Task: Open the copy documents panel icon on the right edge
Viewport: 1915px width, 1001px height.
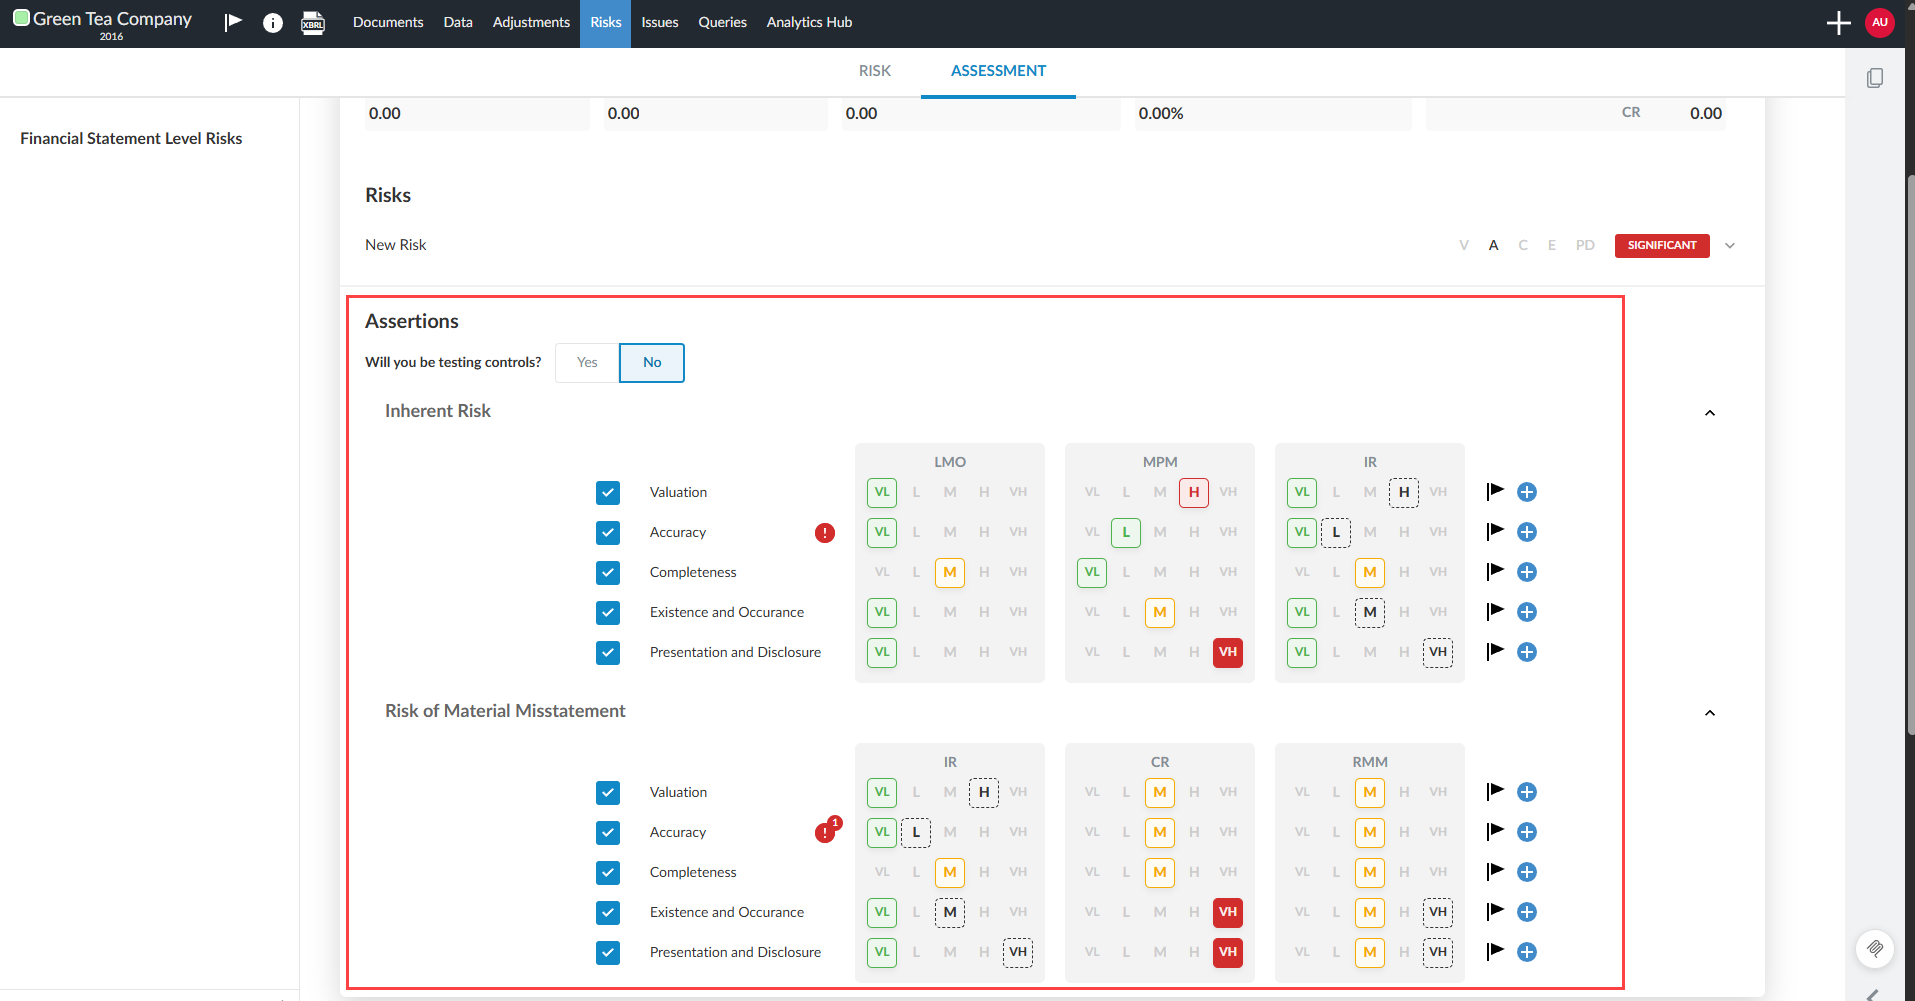Action: tap(1875, 77)
